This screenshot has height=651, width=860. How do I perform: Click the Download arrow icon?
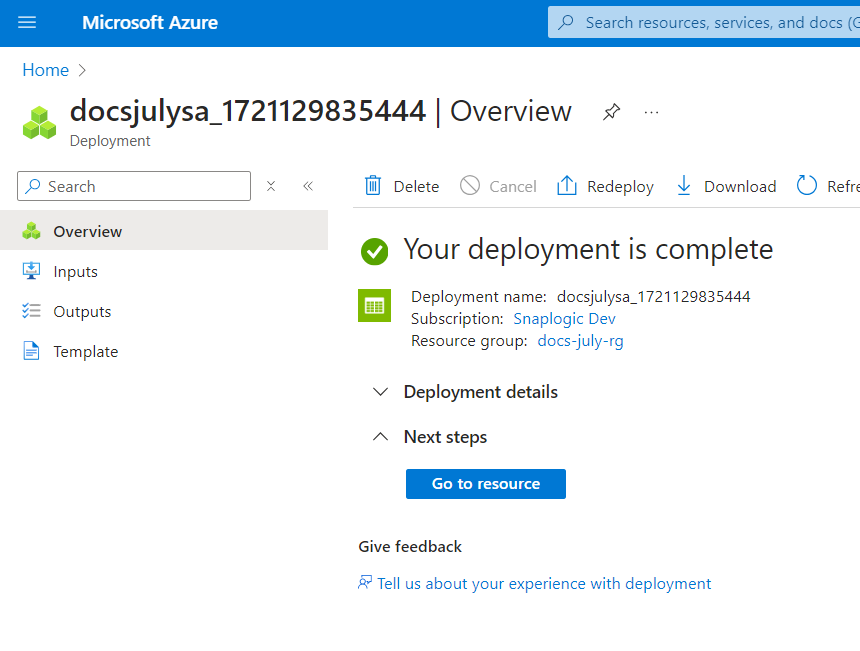684,186
